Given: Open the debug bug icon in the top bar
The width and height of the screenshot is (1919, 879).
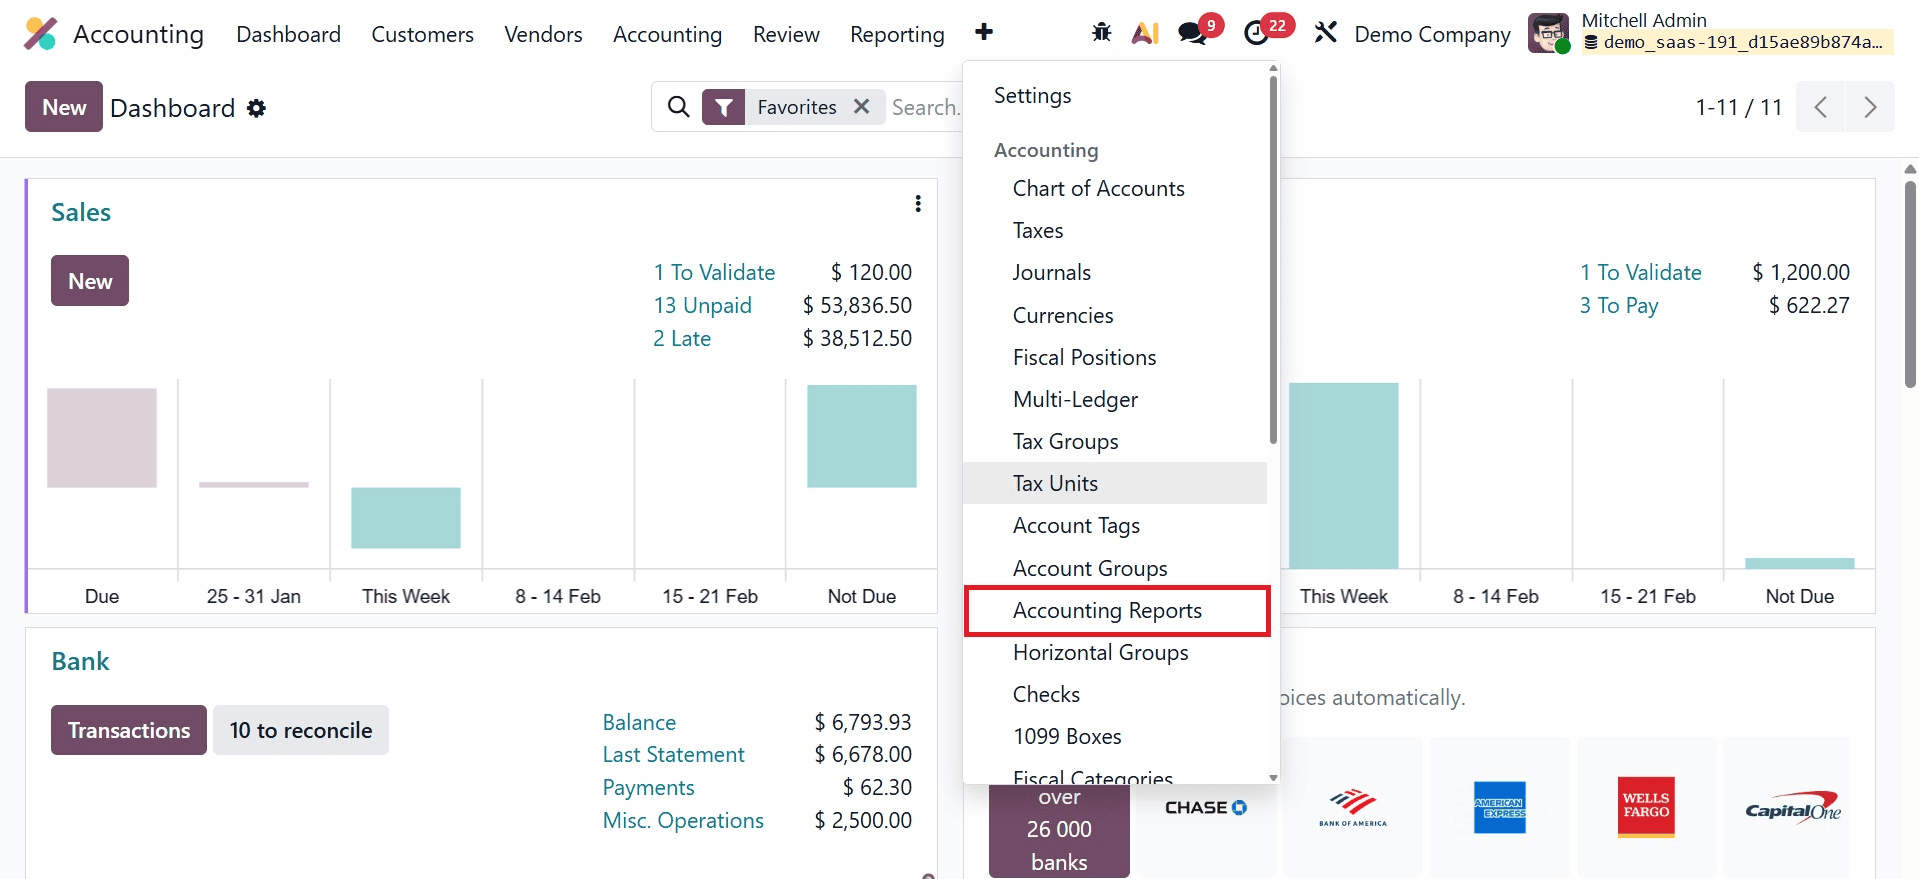Looking at the screenshot, I should click(1100, 32).
